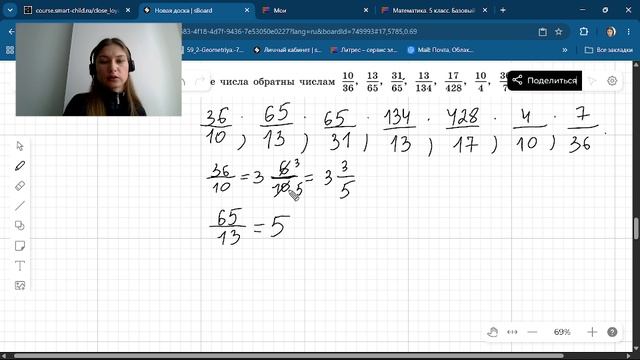The height and width of the screenshot is (360, 640).
Task: Click the share page icon in the address bar
Action: (x=542, y=31)
